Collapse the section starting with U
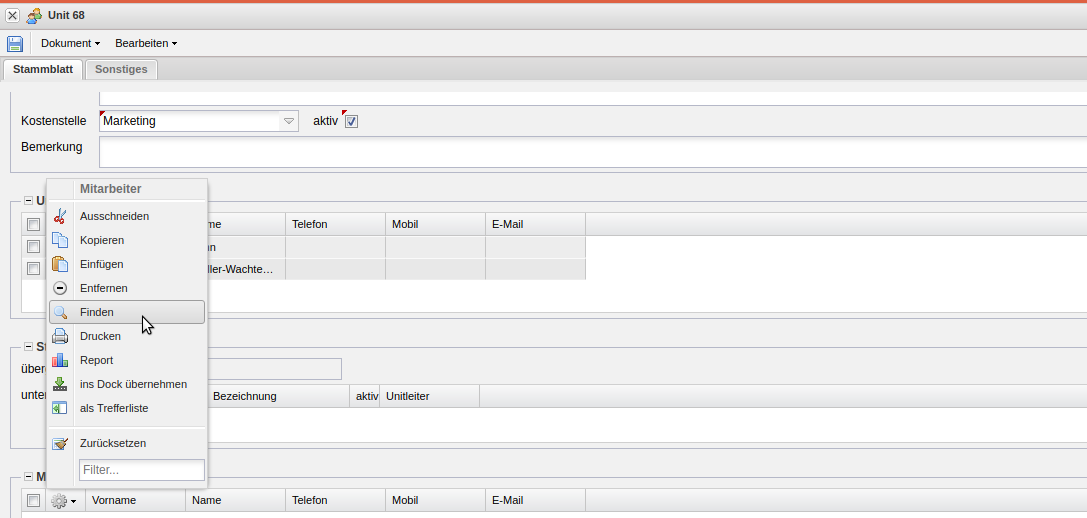 [28, 200]
